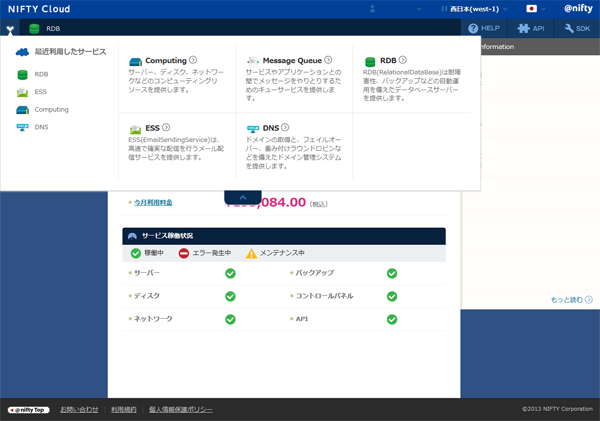600x421 pixels.
Task: Click the RDB database icon in service grid
Action: coord(371,61)
